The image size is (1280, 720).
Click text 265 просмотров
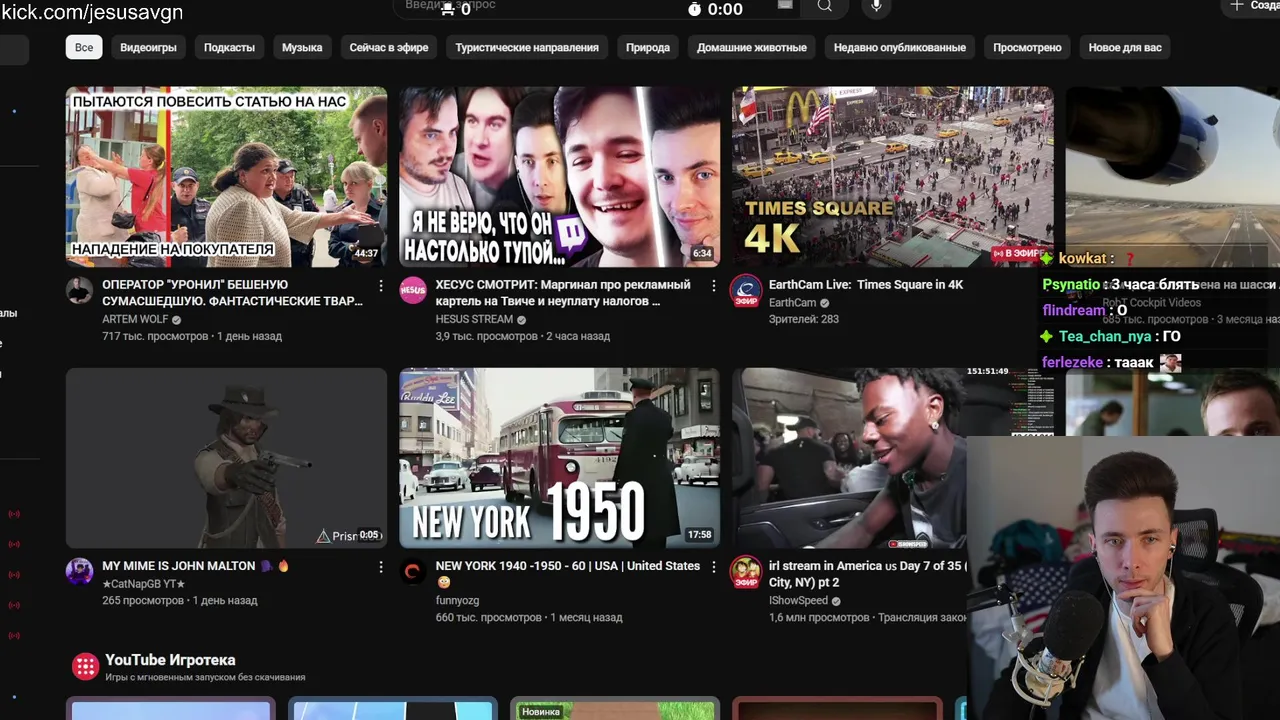click(x=143, y=601)
